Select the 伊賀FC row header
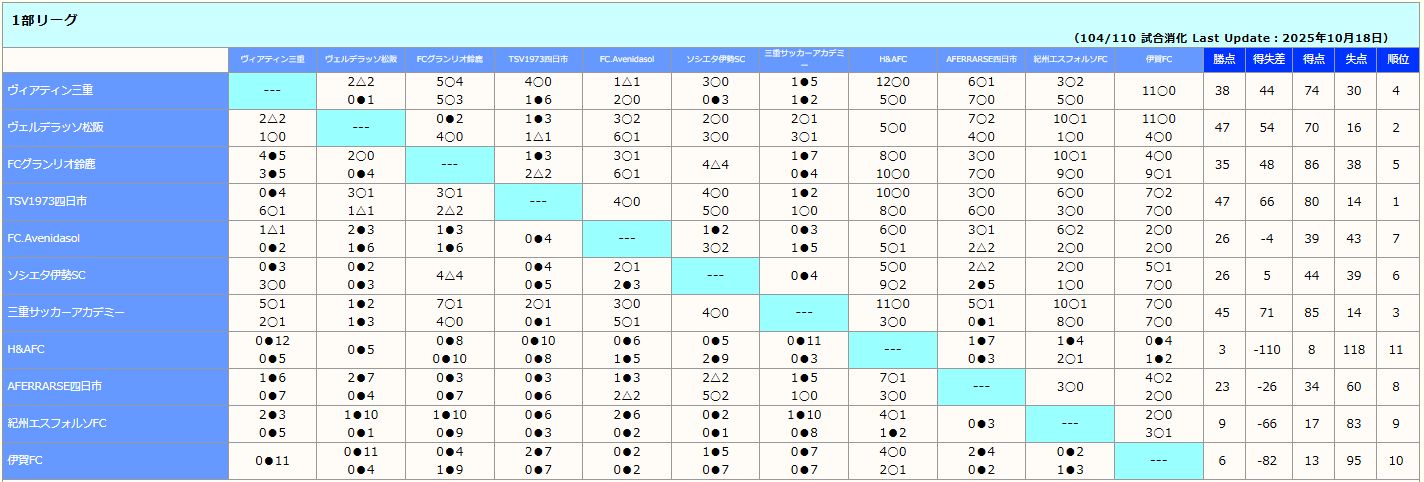Viewport: 1424px width, 482px height. pos(24,460)
